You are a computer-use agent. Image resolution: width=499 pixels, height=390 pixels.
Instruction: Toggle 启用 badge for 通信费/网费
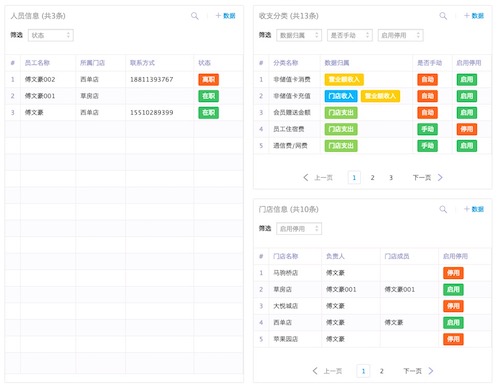coord(467,146)
